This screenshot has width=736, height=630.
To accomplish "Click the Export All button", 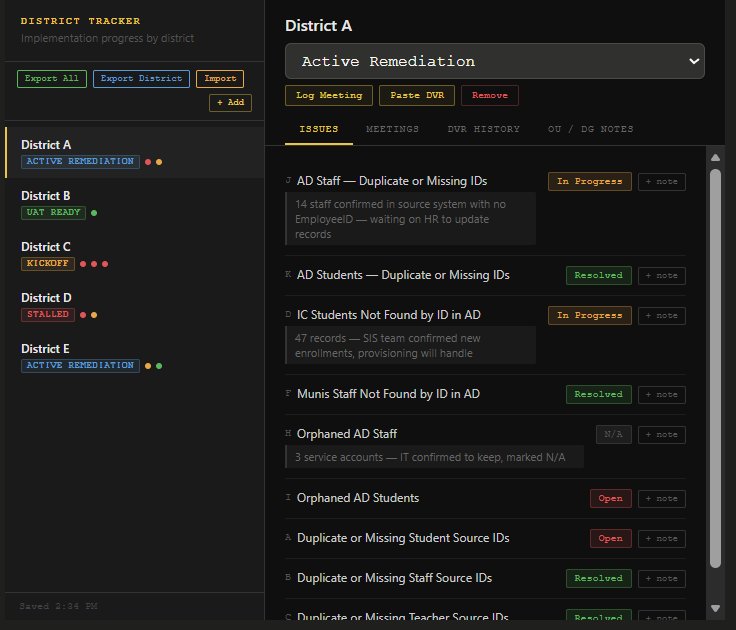I will click(x=52, y=78).
